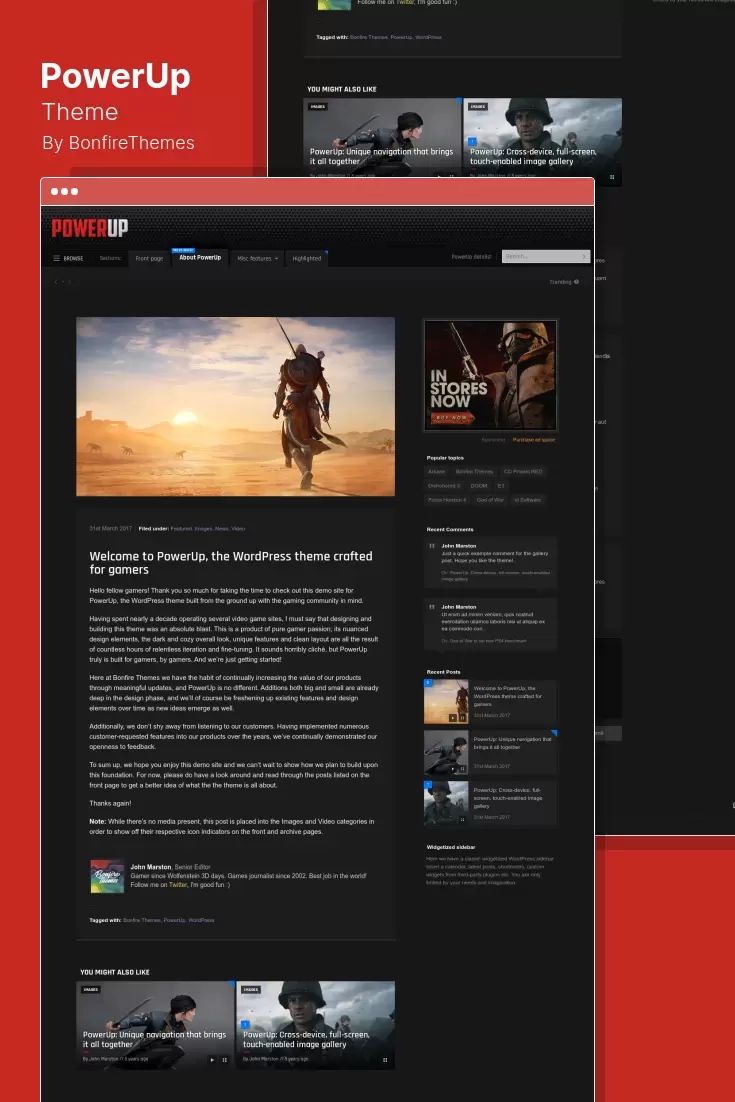Click the 'Recent Comments' sidebar heading
This screenshot has width=735, height=1102.
(x=450, y=529)
